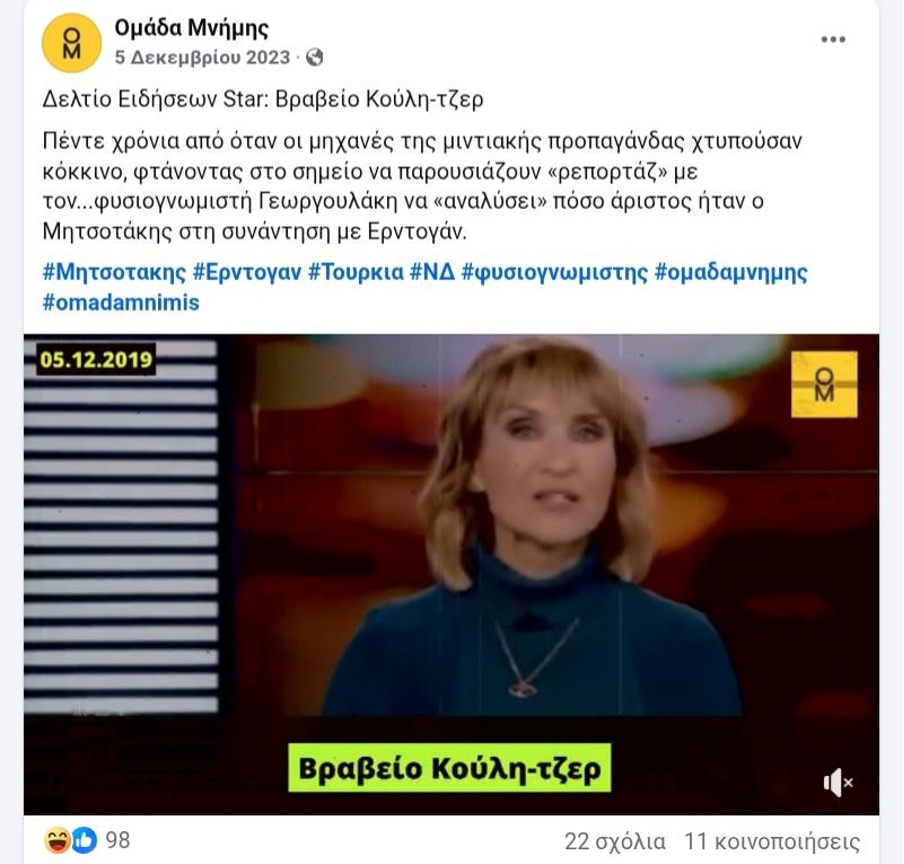The width and height of the screenshot is (904, 864).
Task: Open the three-dot post options menu
Action: tap(833, 39)
